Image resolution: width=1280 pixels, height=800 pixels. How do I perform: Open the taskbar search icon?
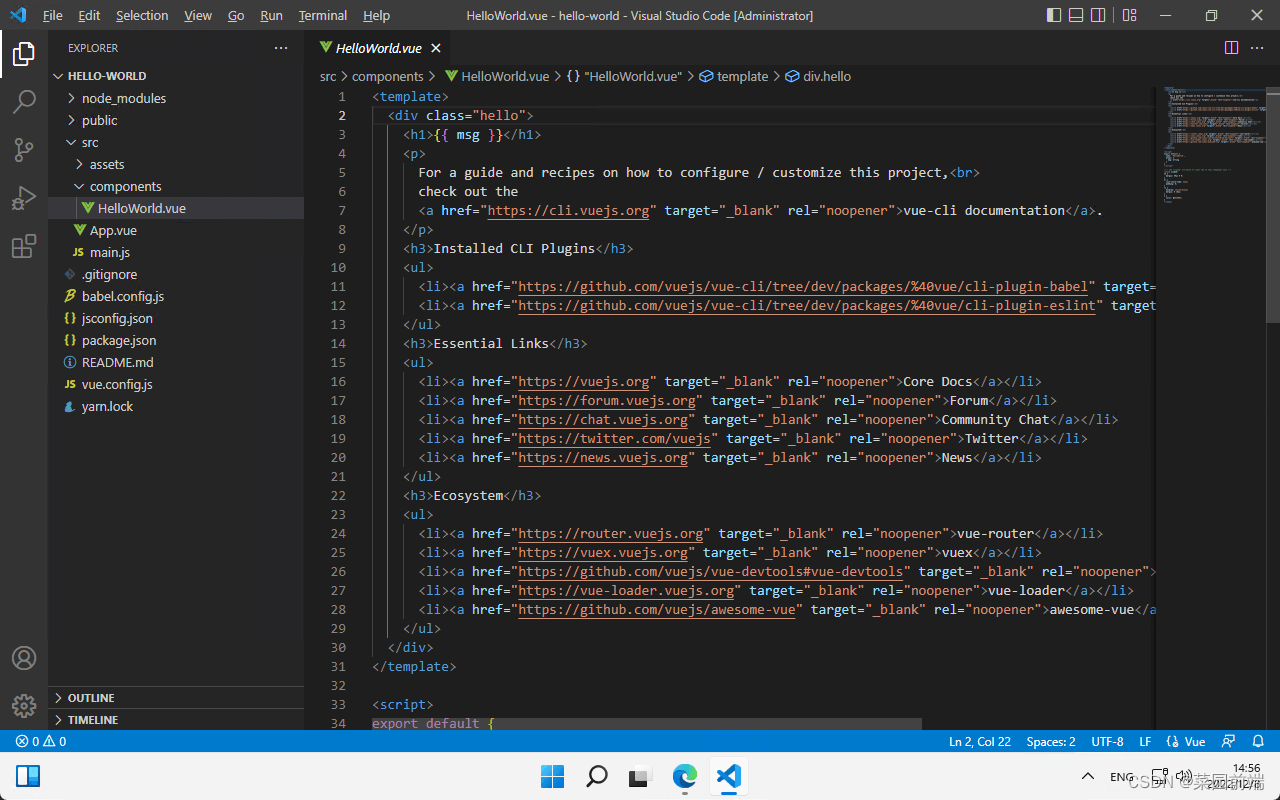pyautogui.click(x=596, y=776)
